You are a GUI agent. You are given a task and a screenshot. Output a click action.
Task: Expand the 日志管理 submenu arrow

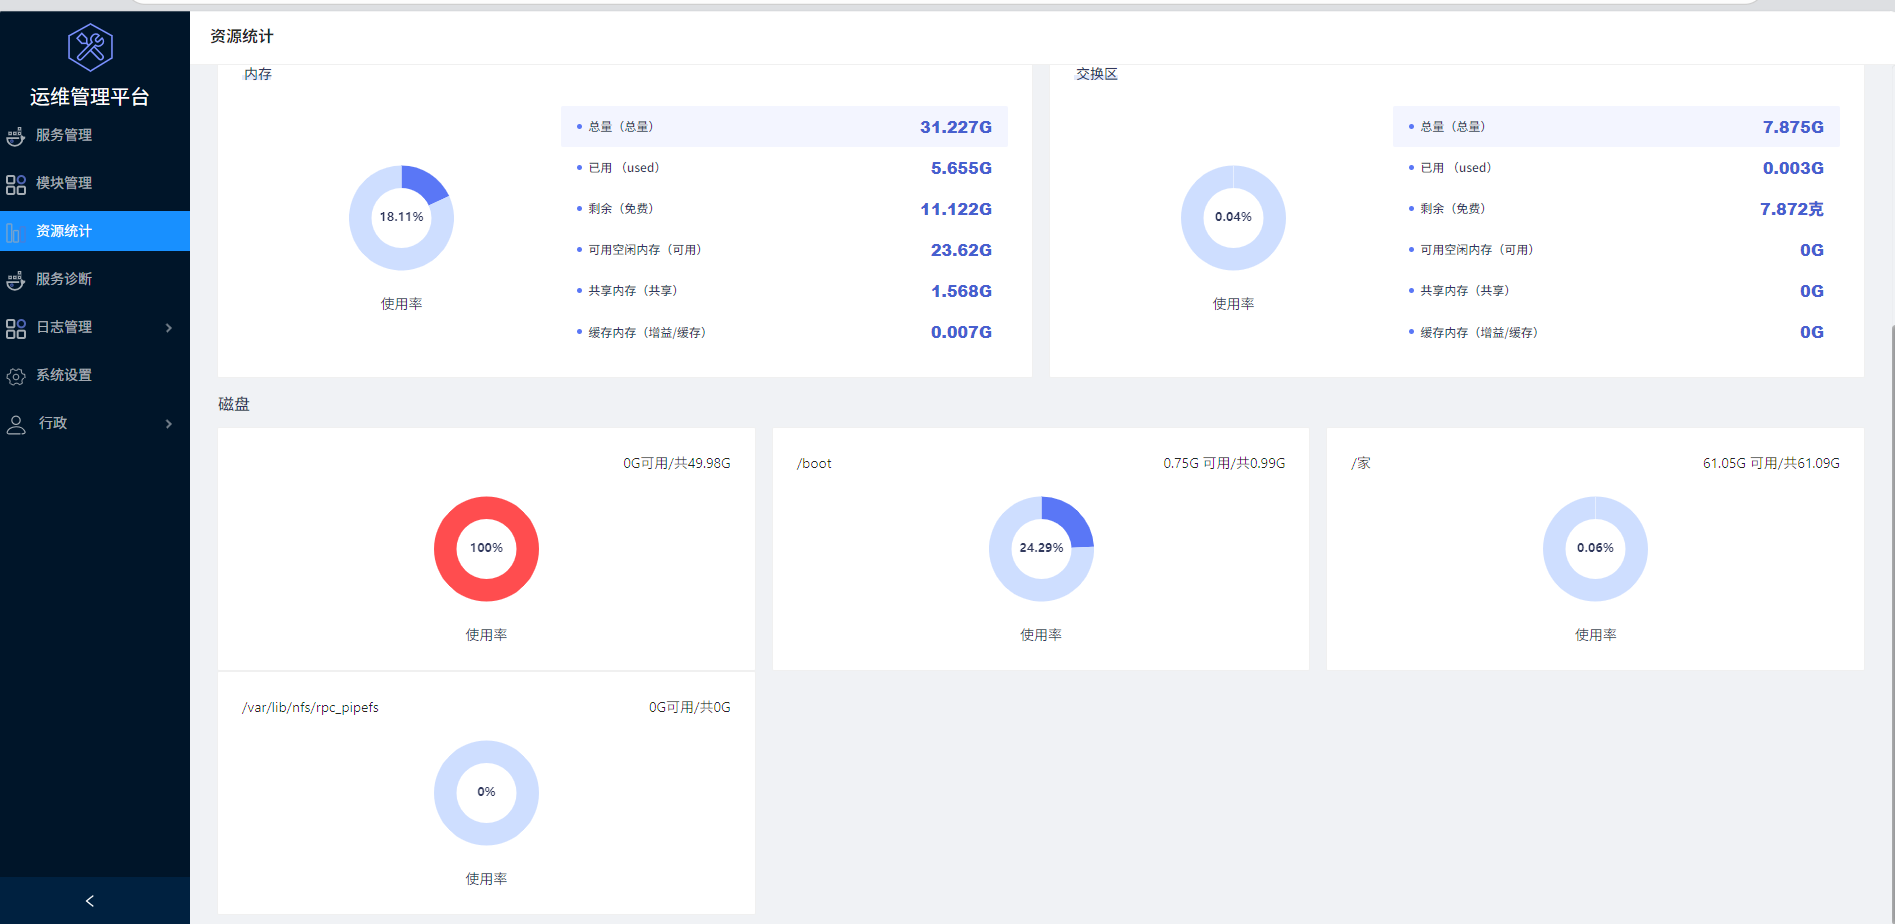168,328
